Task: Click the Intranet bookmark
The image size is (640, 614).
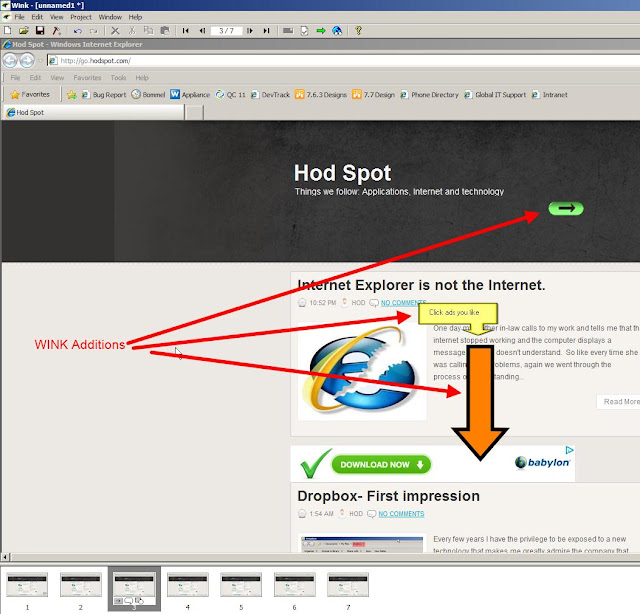Action: 549,95
